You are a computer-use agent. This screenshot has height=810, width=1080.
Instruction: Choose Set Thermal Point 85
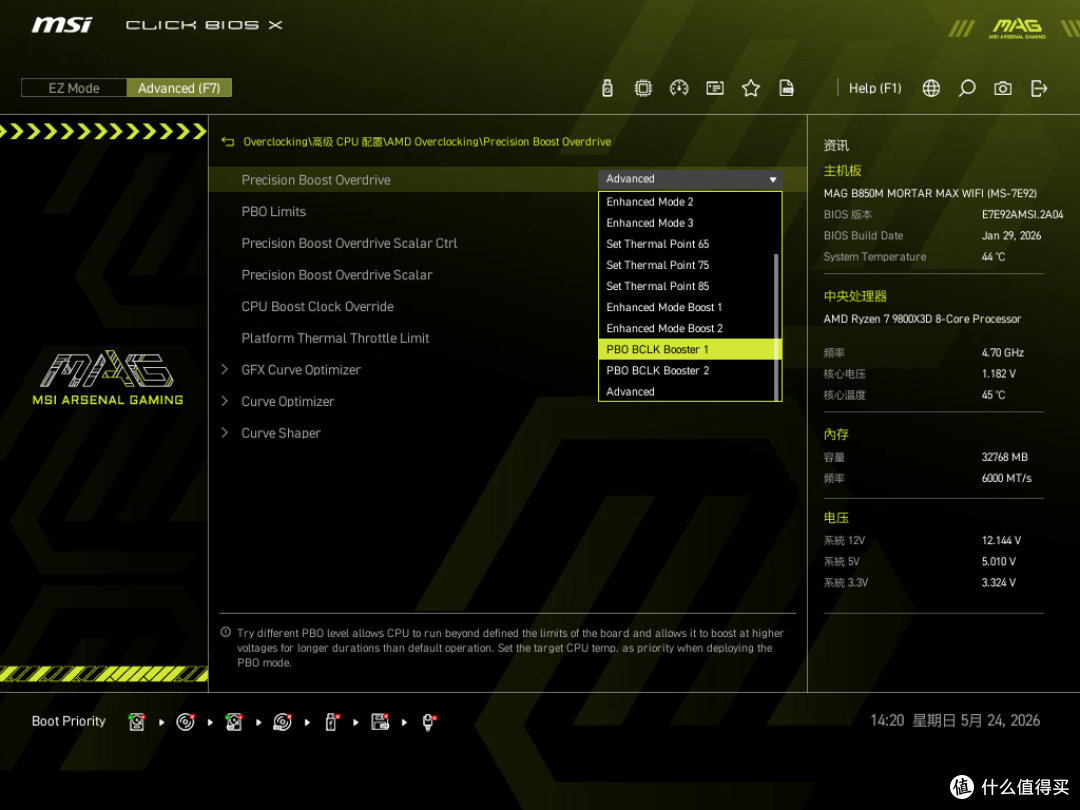pyautogui.click(x=689, y=287)
